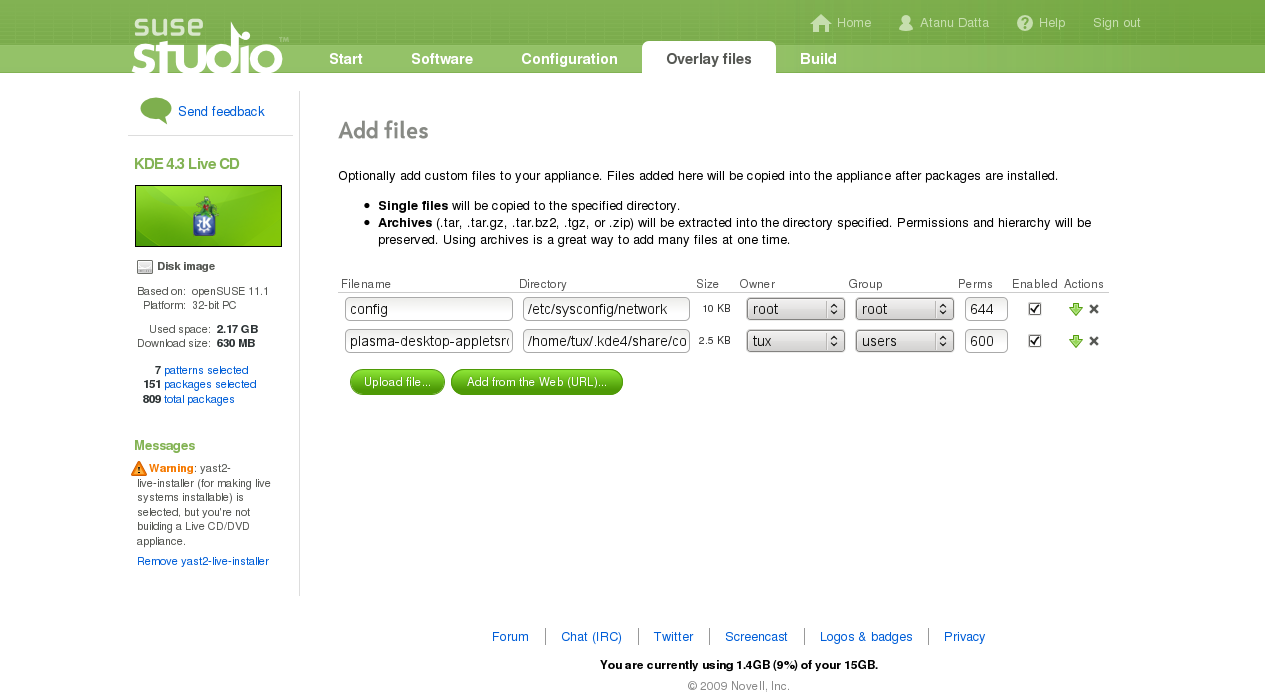Click the SUSE Studio logo
This screenshot has height=700, width=1265.
(207, 47)
